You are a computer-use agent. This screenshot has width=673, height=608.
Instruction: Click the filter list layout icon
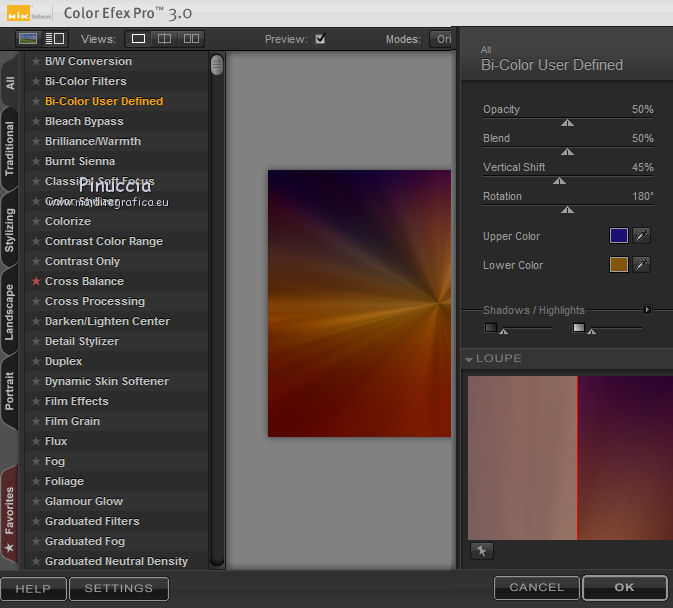pyautogui.click(x=54, y=39)
